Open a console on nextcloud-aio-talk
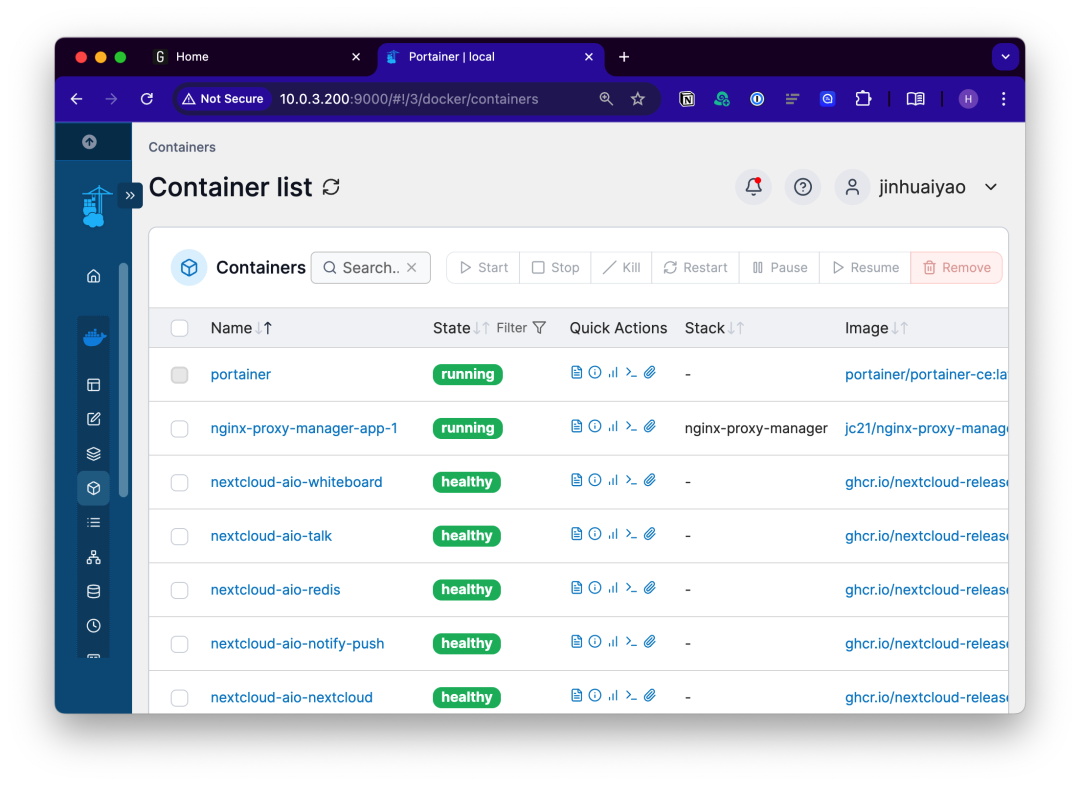This screenshot has height=786, width=1080. [631, 533]
